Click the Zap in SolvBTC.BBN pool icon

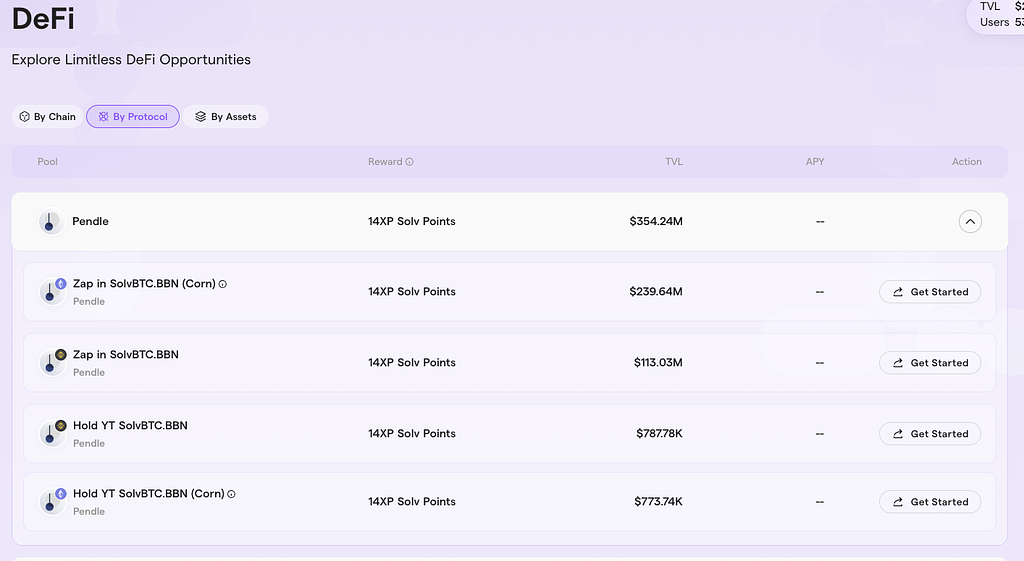click(51, 363)
